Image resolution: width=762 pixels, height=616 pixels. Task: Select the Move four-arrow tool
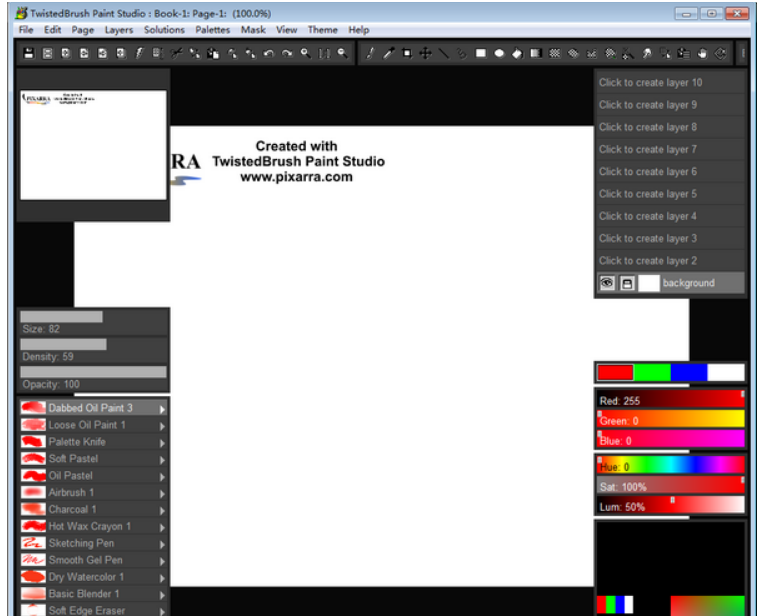point(425,53)
